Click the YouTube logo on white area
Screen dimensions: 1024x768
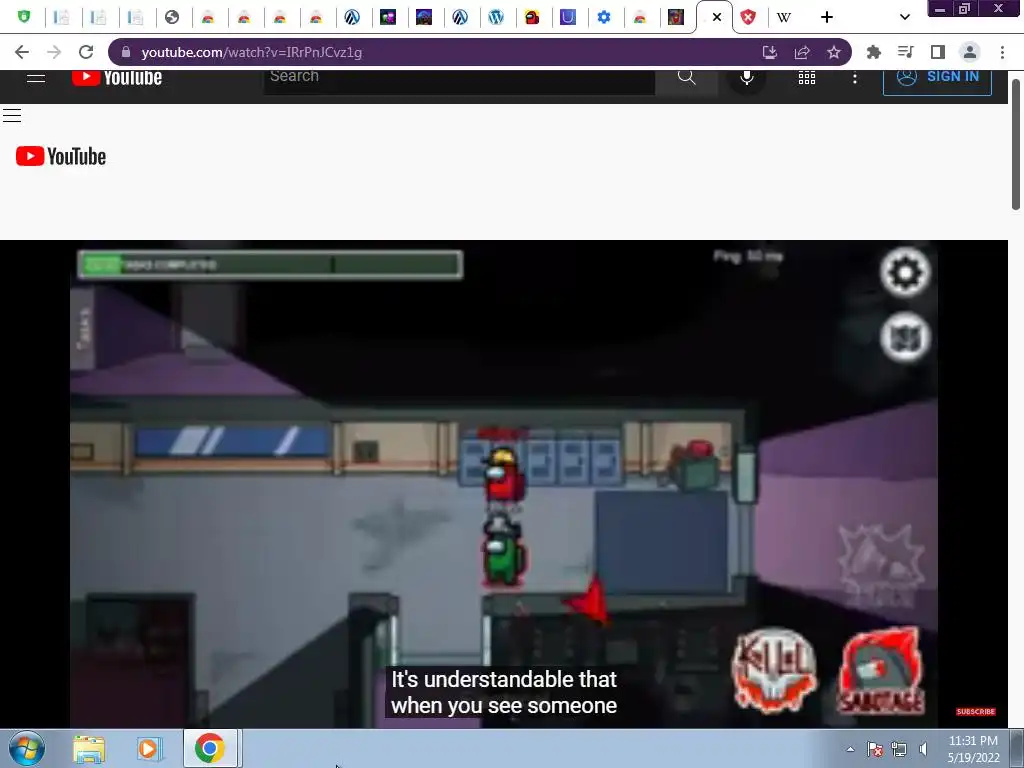pyautogui.click(x=61, y=156)
